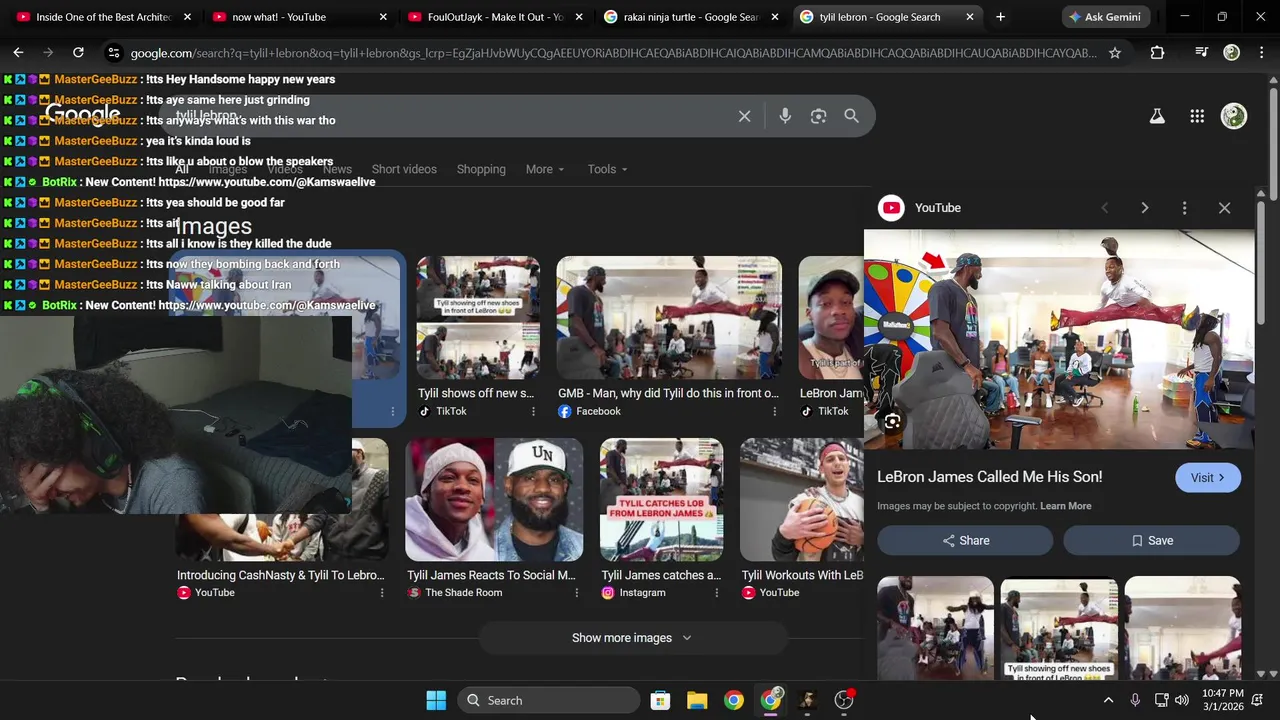Launch File Explorer from the taskbar
Image resolution: width=1280 pixels, height=720 pixels.
click(697, 700)
